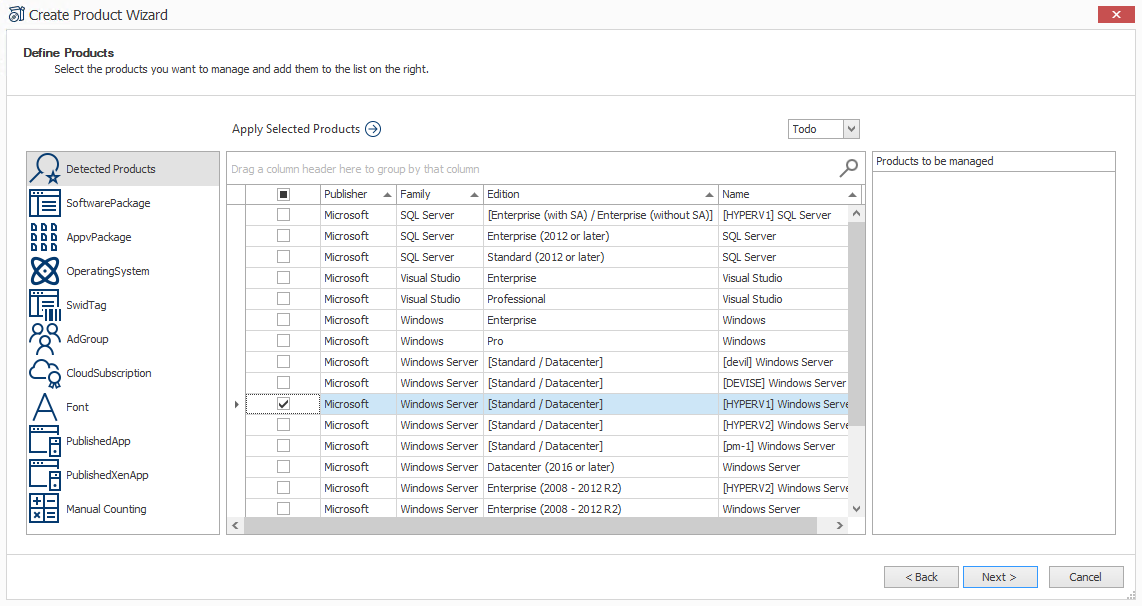This screenshot has height=606, width=1142.
Task: Click the horizontal scrollbar thumb of the grid
Action: point(530,525)
